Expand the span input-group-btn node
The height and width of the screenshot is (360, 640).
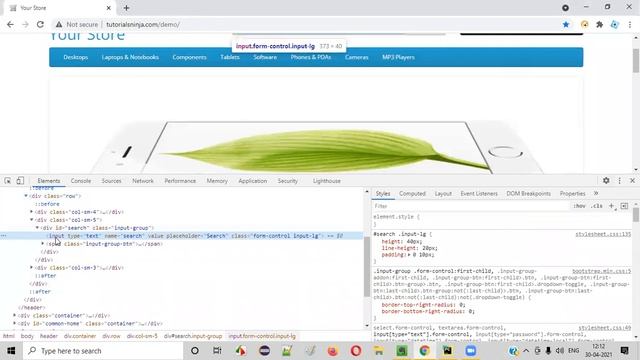tap(43, 244)
